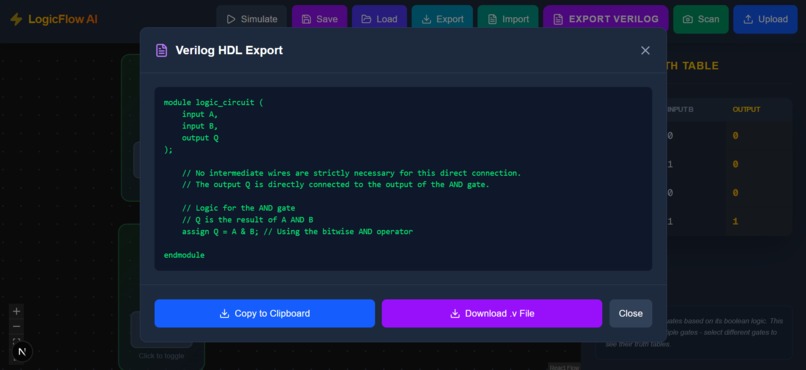Open the Load circuit button
This screenshot has height=370, width=806.
pos(379,19)
